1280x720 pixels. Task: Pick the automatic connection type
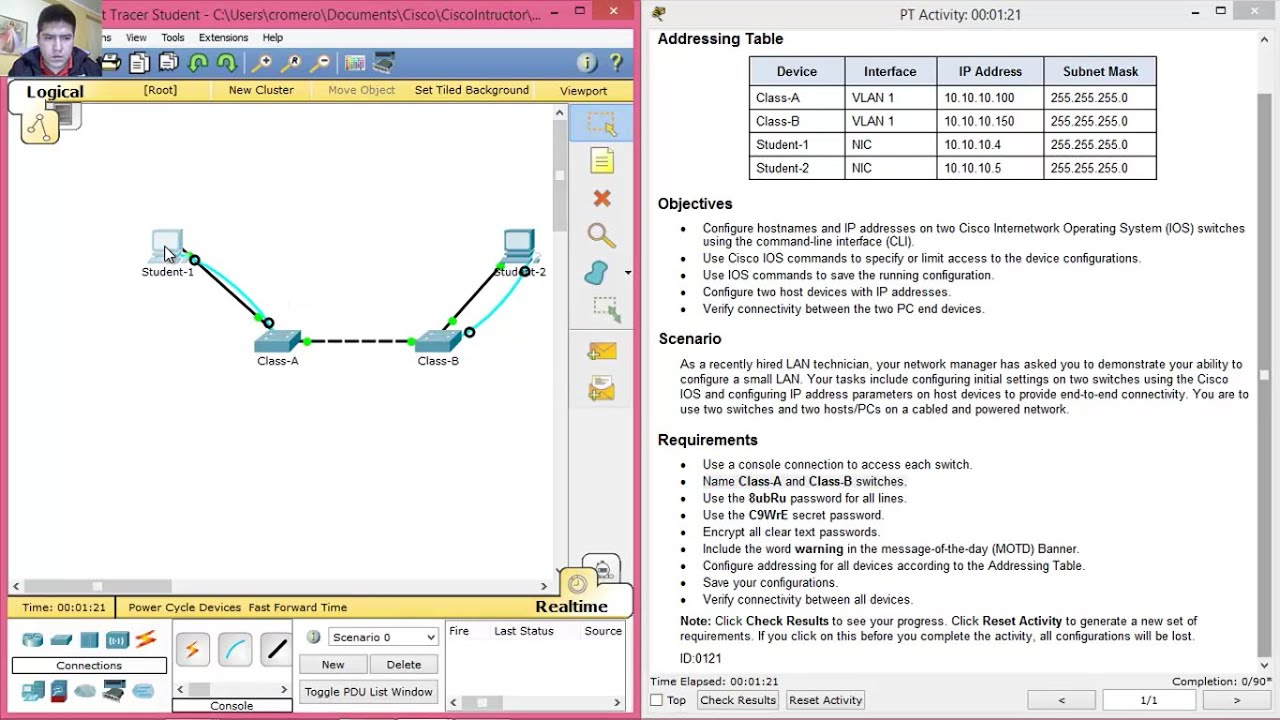[x=192, y=650]
